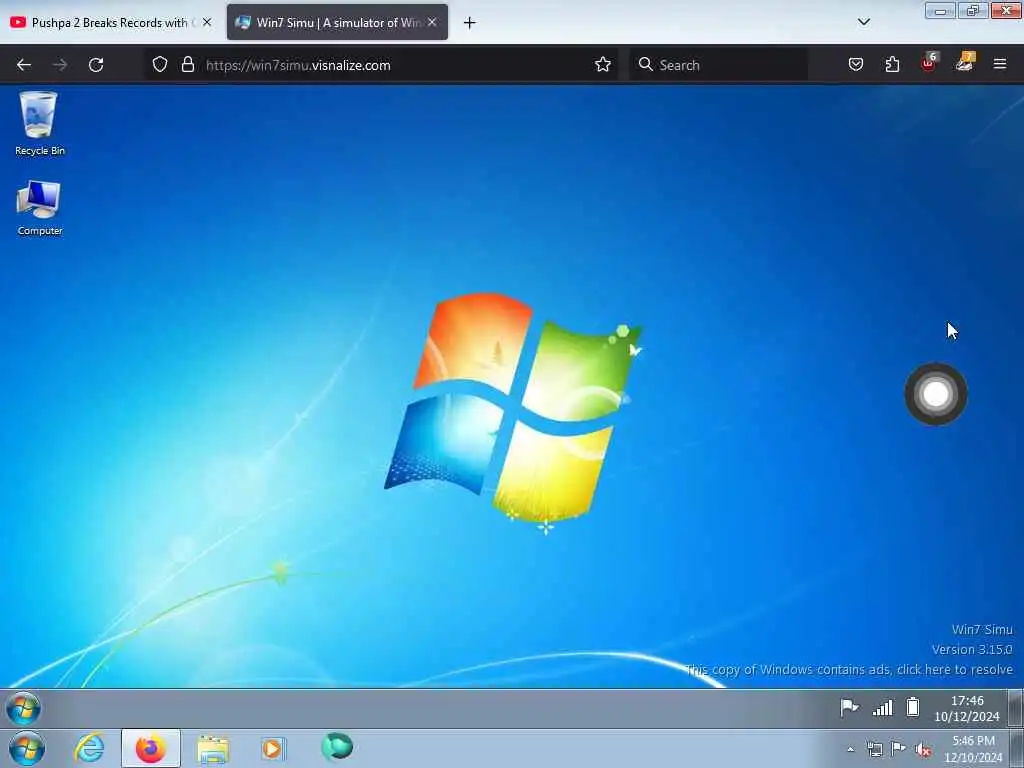Click the address bar URL
The image size is (1024, 768).
point(298,65)
